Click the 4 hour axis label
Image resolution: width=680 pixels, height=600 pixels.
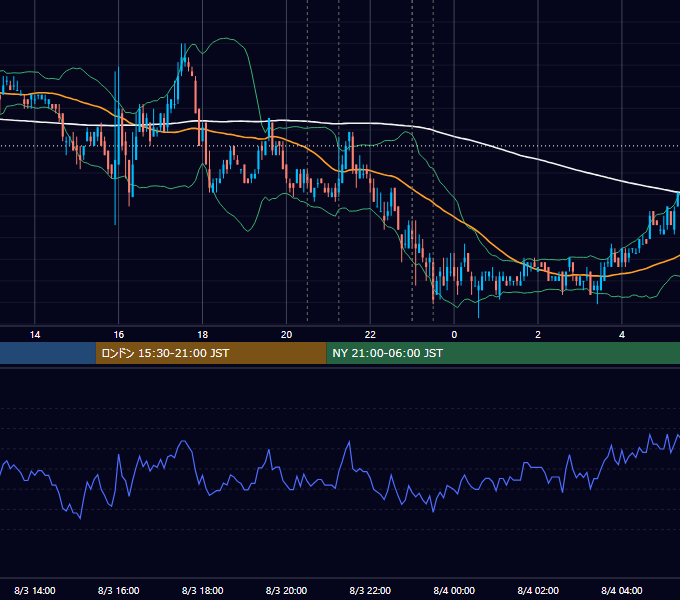pyautogui.click(x=622, y=335)
